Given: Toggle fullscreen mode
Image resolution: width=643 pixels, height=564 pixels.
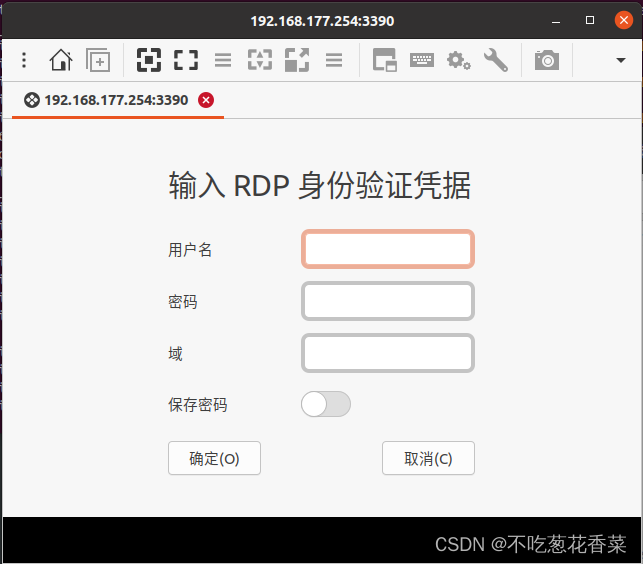Looking at the screenshot, I should (x=186, y=60).
